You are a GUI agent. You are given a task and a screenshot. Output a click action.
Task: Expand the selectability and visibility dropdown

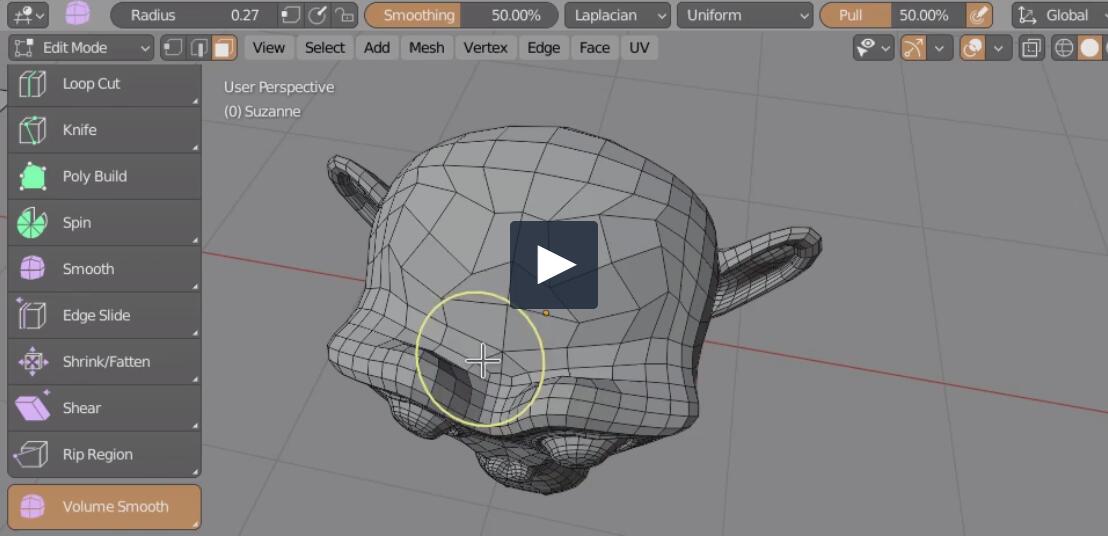[x=873, y=48]
